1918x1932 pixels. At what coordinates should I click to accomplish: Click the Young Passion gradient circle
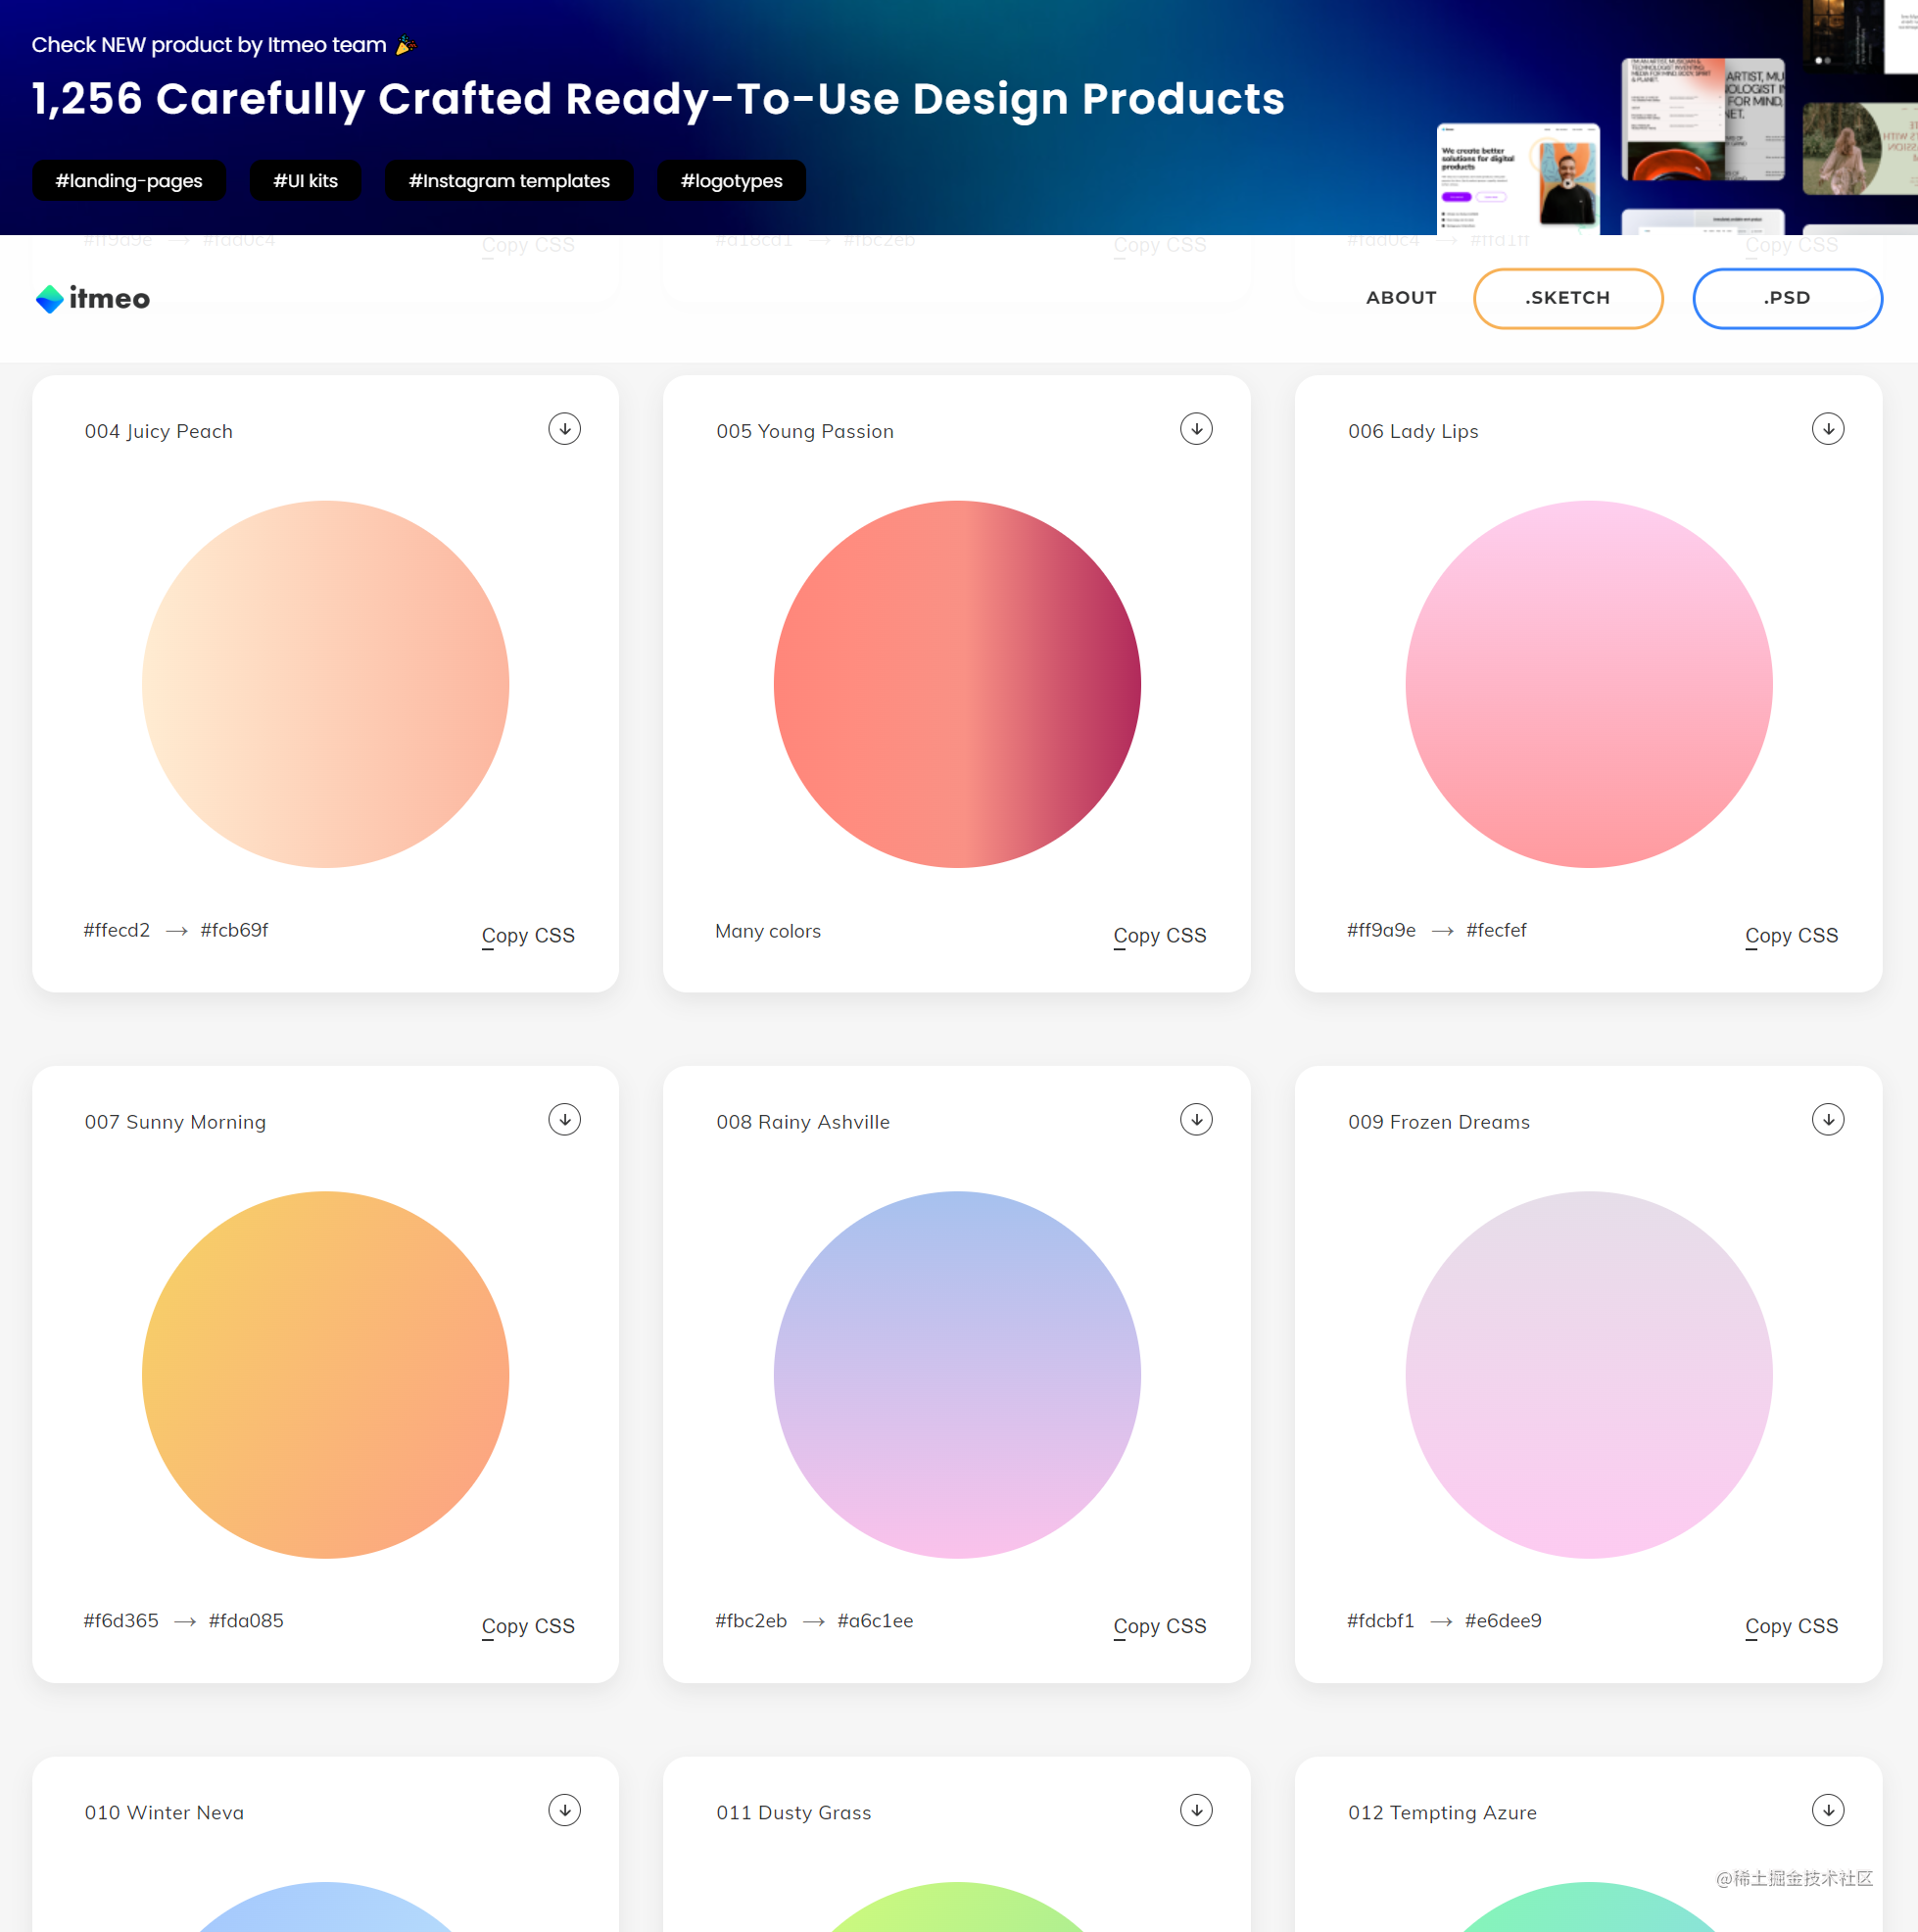(x=957, y=684)
